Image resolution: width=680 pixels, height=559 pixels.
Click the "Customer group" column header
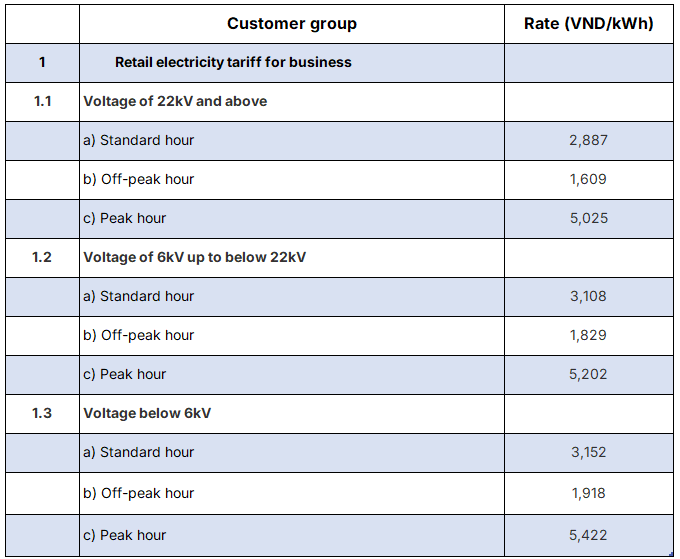tap(291, 24)
